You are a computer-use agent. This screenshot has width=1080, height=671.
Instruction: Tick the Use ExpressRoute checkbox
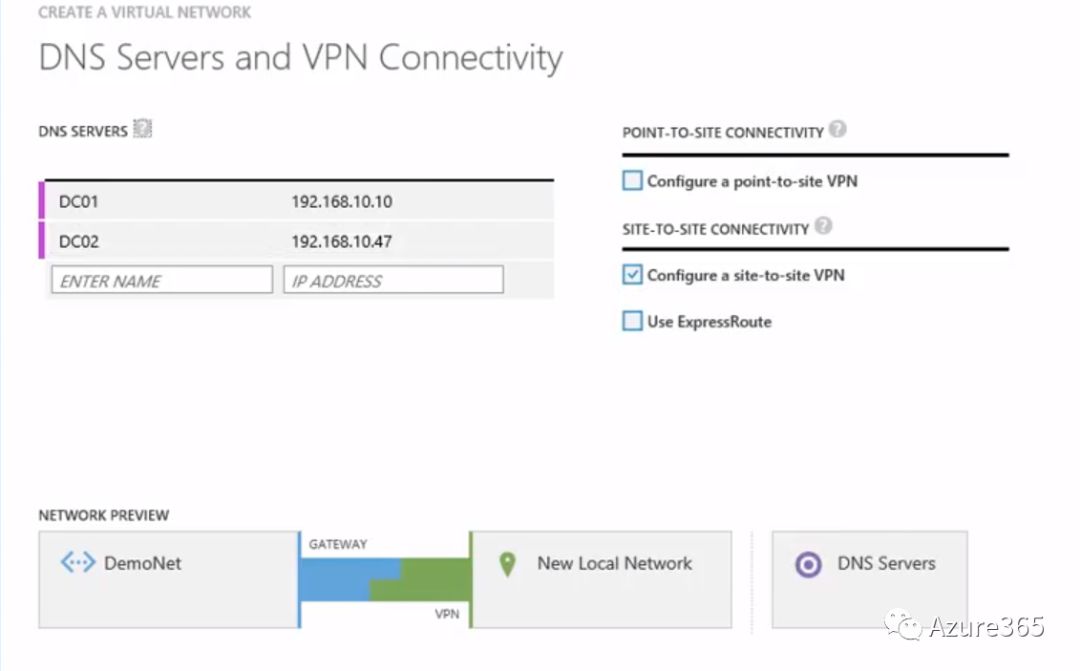point(632,321)
